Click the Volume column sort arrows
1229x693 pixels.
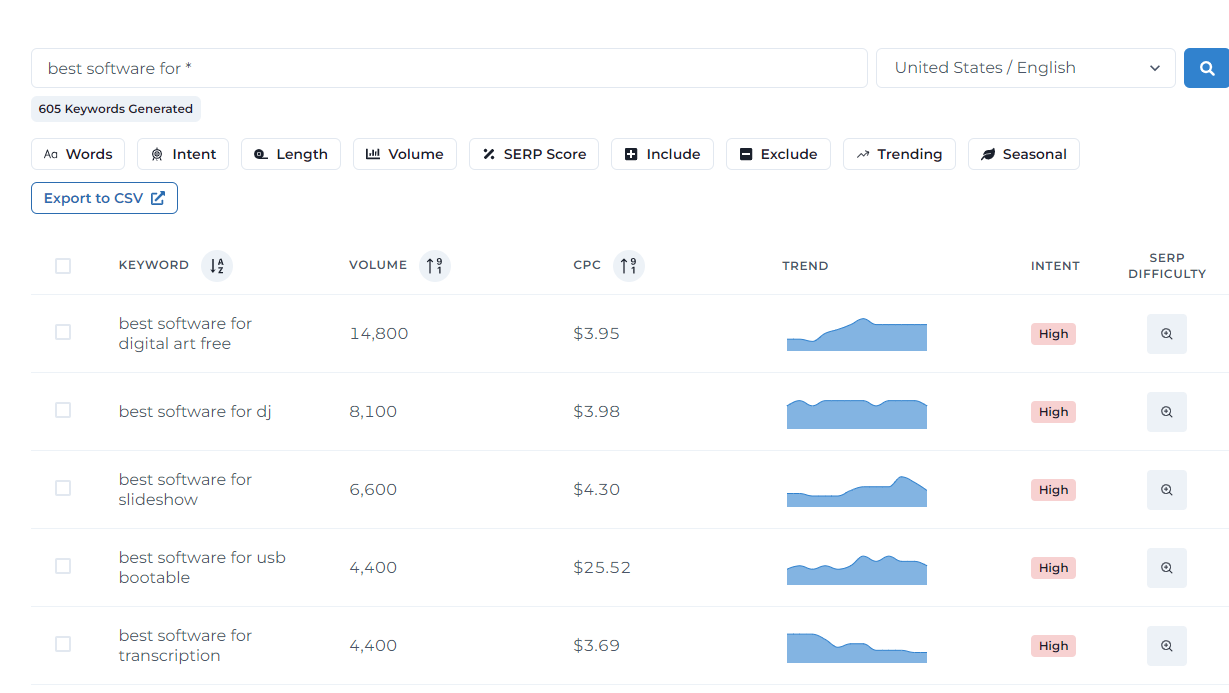435,265
